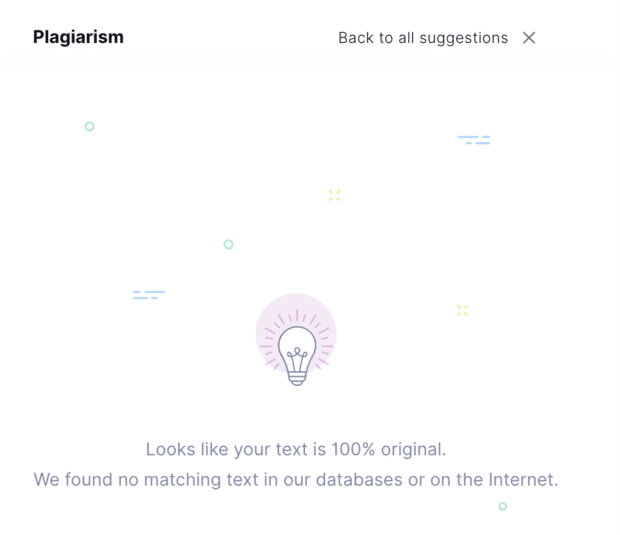Close the Plagiarism panel with X icon
The height and width of the screenshot is (535, 620).
(x=529, y=38)
